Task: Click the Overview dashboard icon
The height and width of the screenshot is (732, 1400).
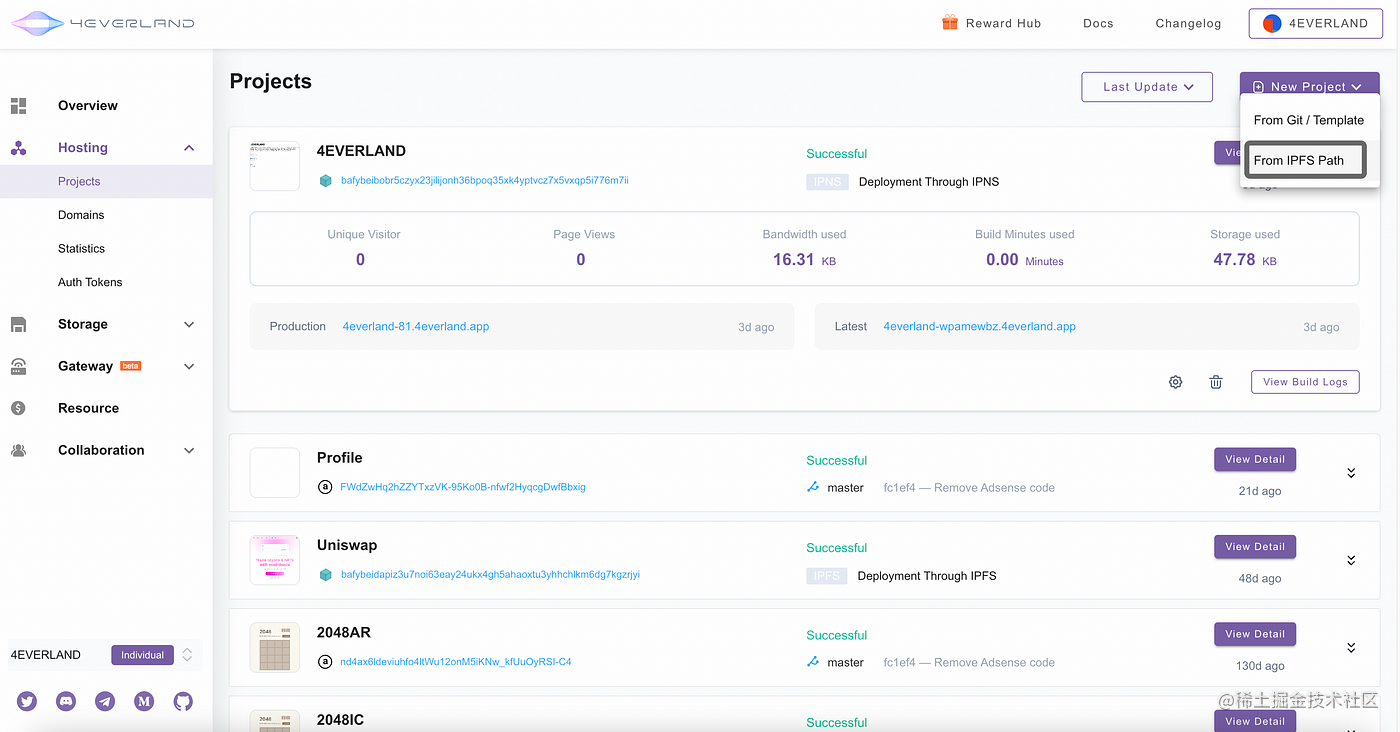Action: tap(18, 105)
